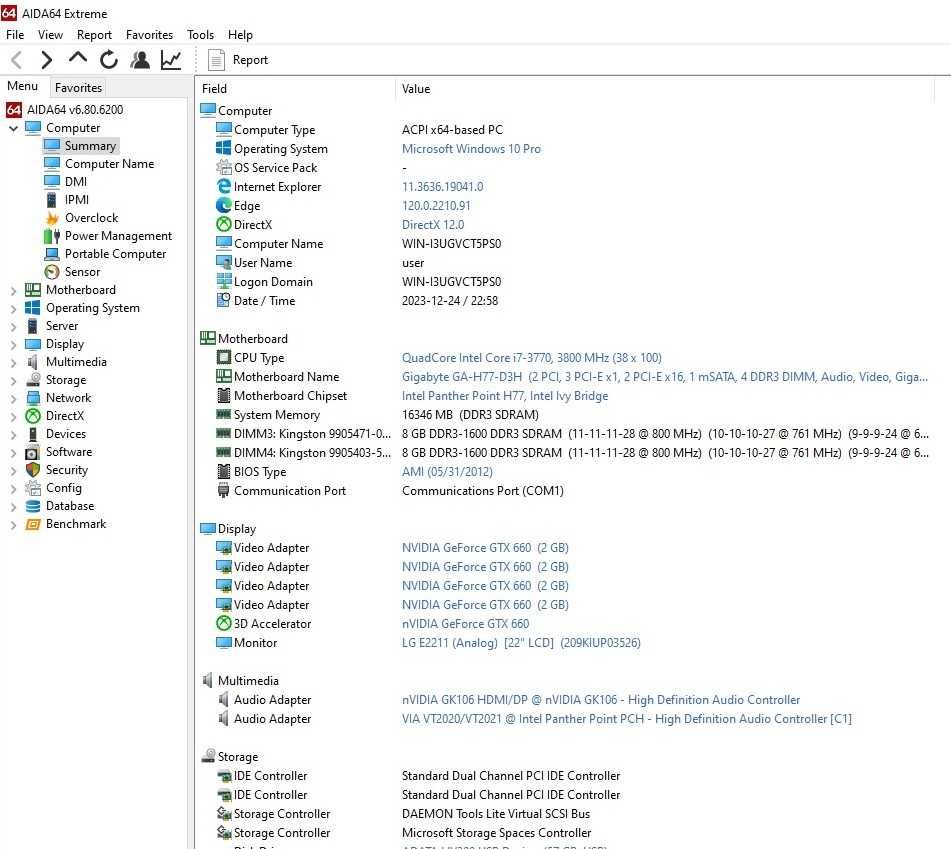The width and height of the screenshot is (951, 849).
Task: Expand the Server tree node
Action: pyautogui.click(x=13, y=327)
